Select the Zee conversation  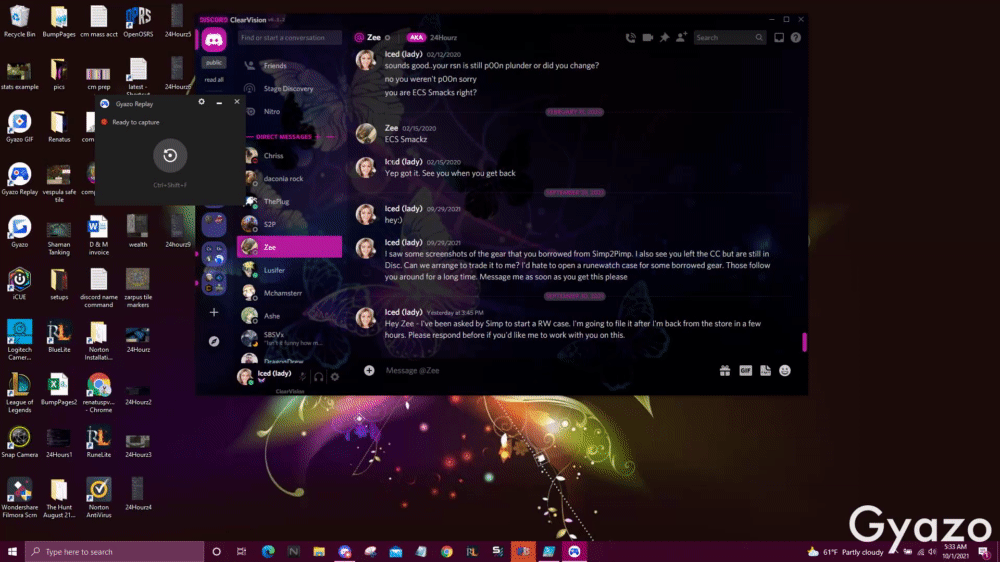(290, 247)
